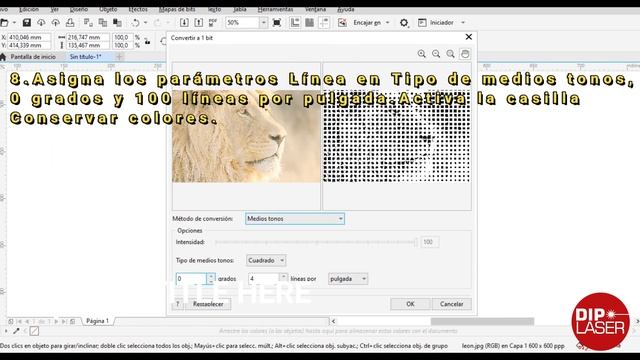The height and width of the screenshot is (360, 640).
Task: Click the third magnifier icon in dialog
Action: (451, 54)
